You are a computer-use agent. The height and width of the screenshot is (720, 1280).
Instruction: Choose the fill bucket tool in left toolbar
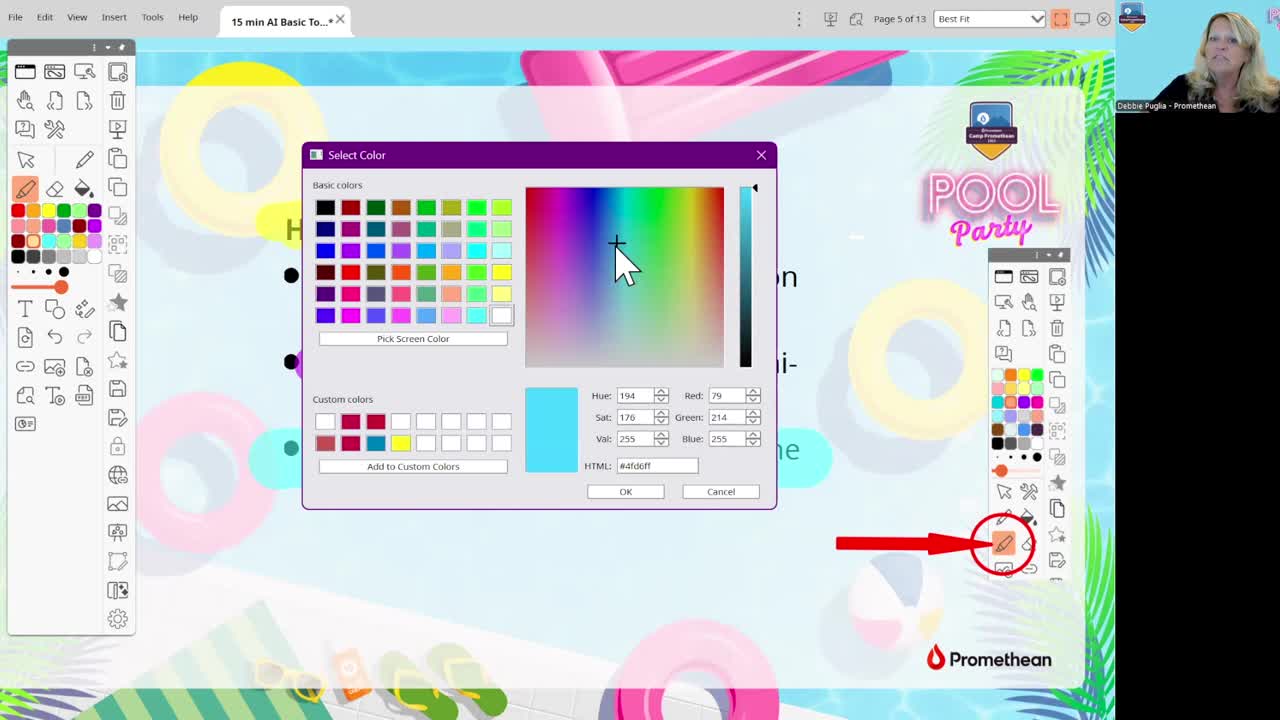coord(84,188)
